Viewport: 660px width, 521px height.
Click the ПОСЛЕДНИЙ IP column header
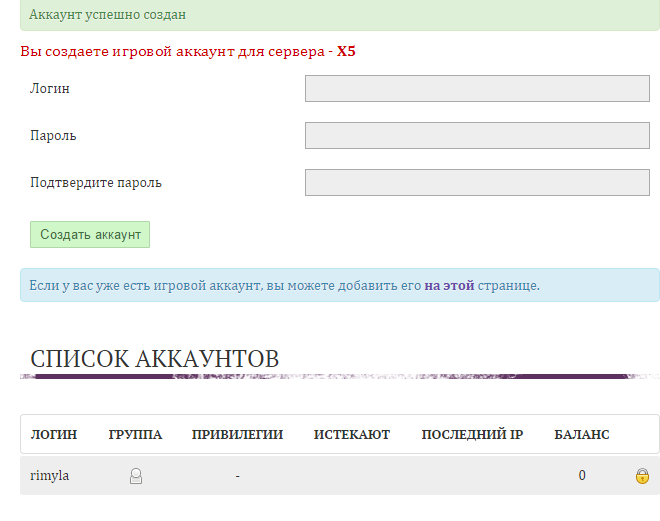[472, 434]
